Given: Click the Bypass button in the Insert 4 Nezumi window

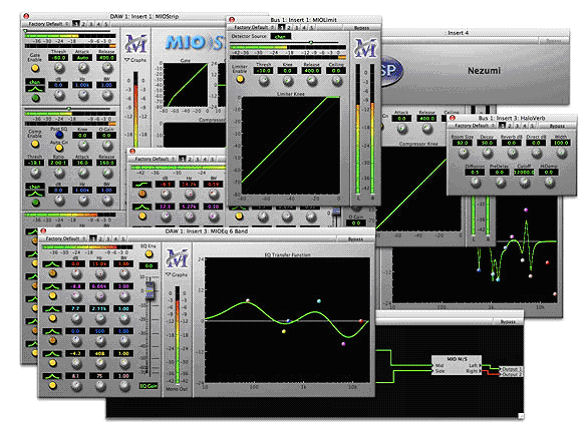Looking at the screenshot, I should [553, 41].
